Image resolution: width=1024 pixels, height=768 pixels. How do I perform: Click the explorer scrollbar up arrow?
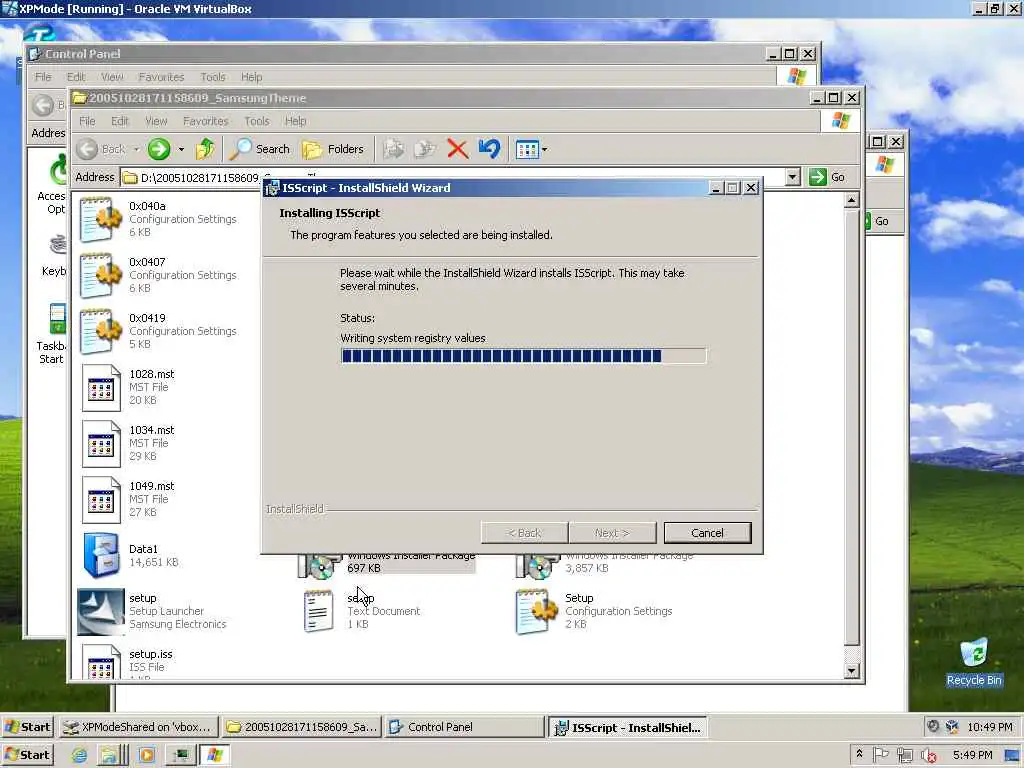coord(851,200)
